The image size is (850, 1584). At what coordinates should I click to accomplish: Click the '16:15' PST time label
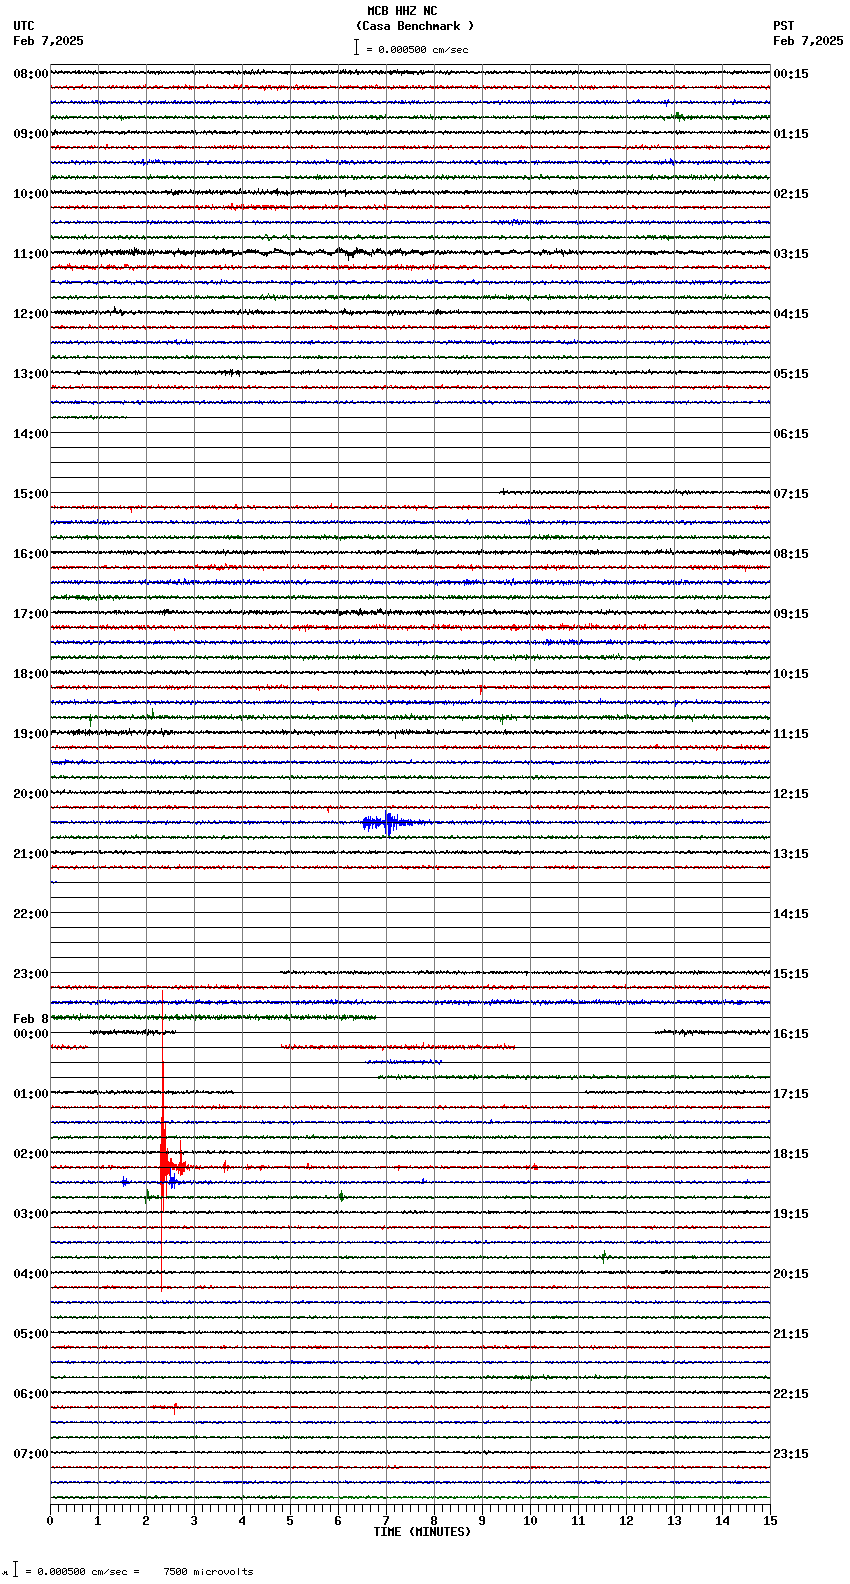791,1034
